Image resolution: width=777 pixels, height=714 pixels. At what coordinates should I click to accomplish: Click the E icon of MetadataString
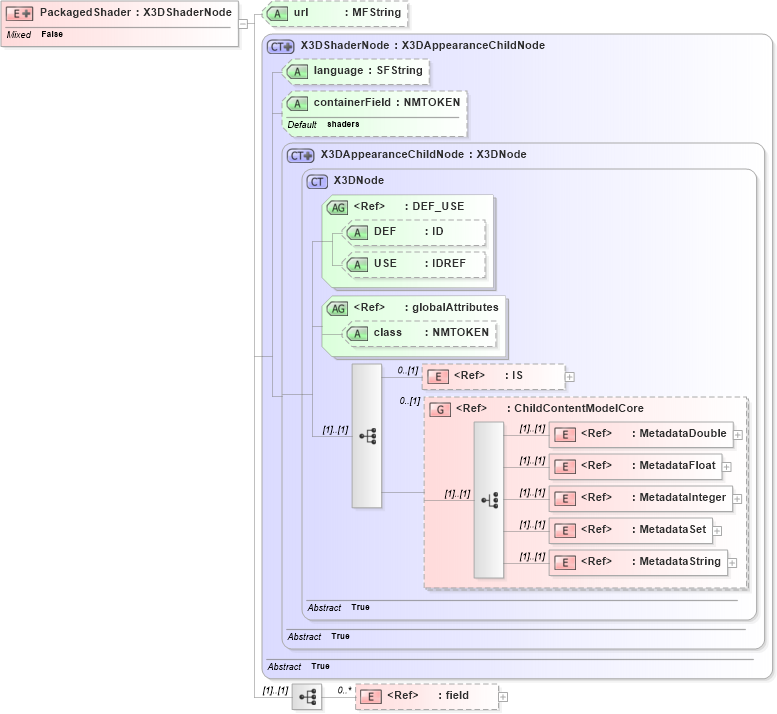[x=565, y=563]
